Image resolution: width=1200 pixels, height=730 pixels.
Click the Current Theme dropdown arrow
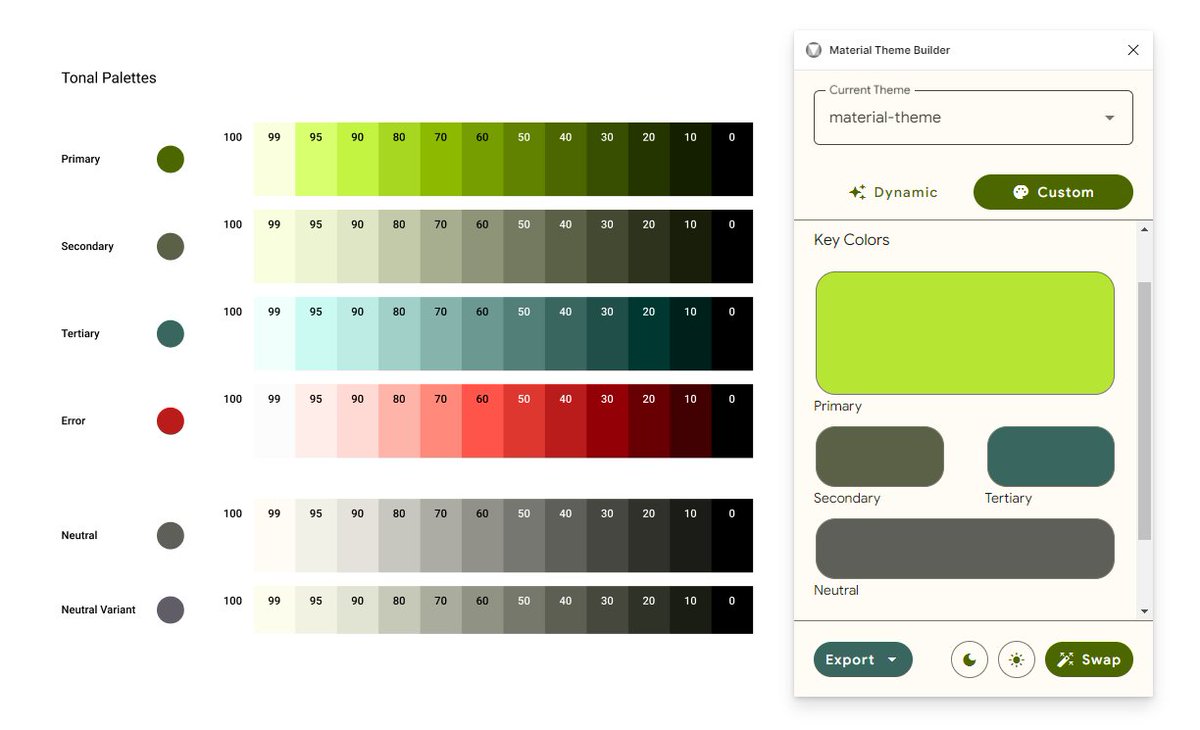coord(1109,118)
